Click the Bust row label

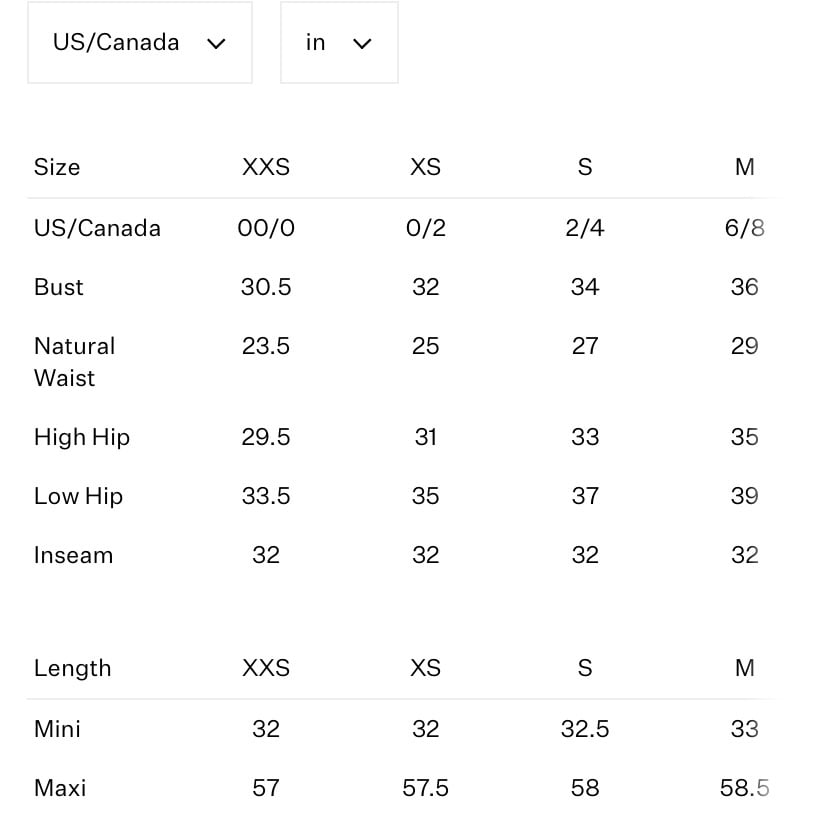pos(59,287)
